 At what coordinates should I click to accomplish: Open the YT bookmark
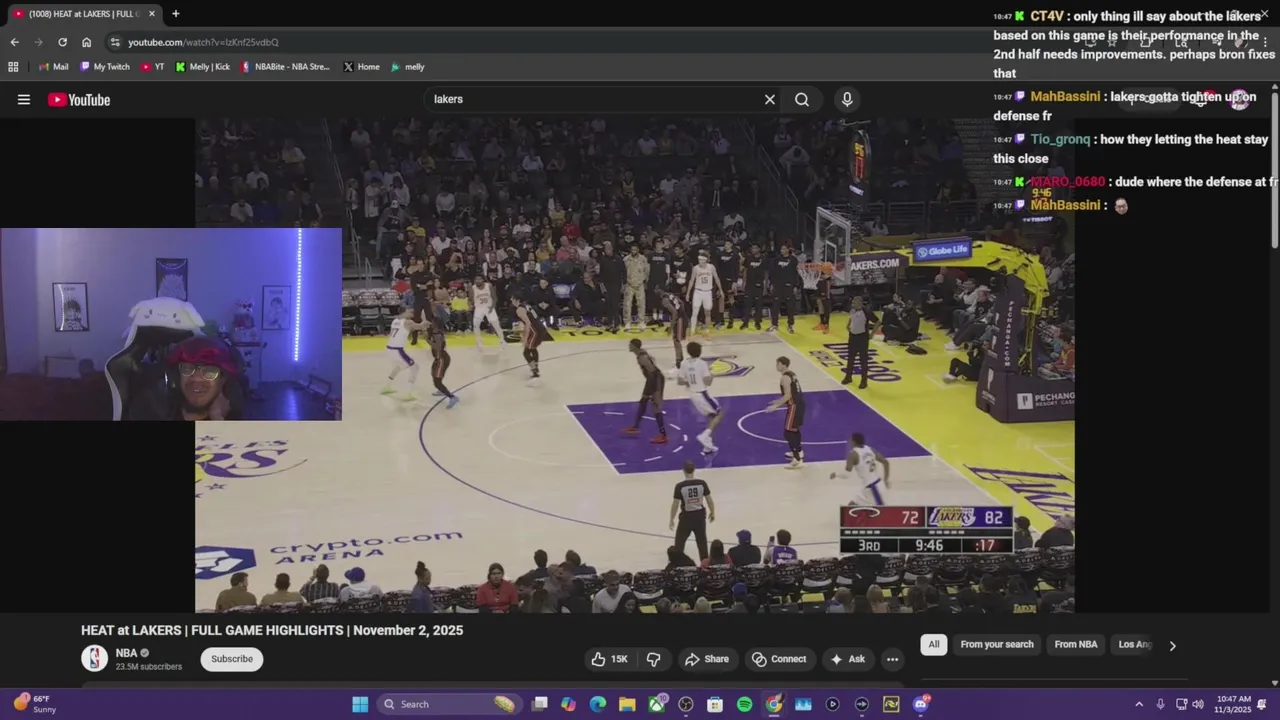(153, 67)
